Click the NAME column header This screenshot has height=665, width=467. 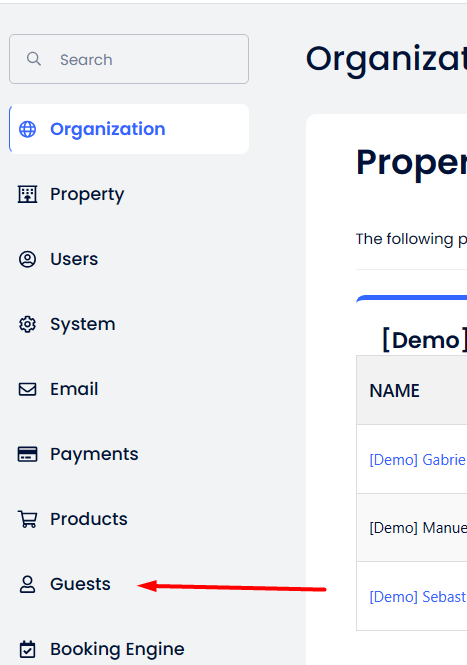click(394, 391)
